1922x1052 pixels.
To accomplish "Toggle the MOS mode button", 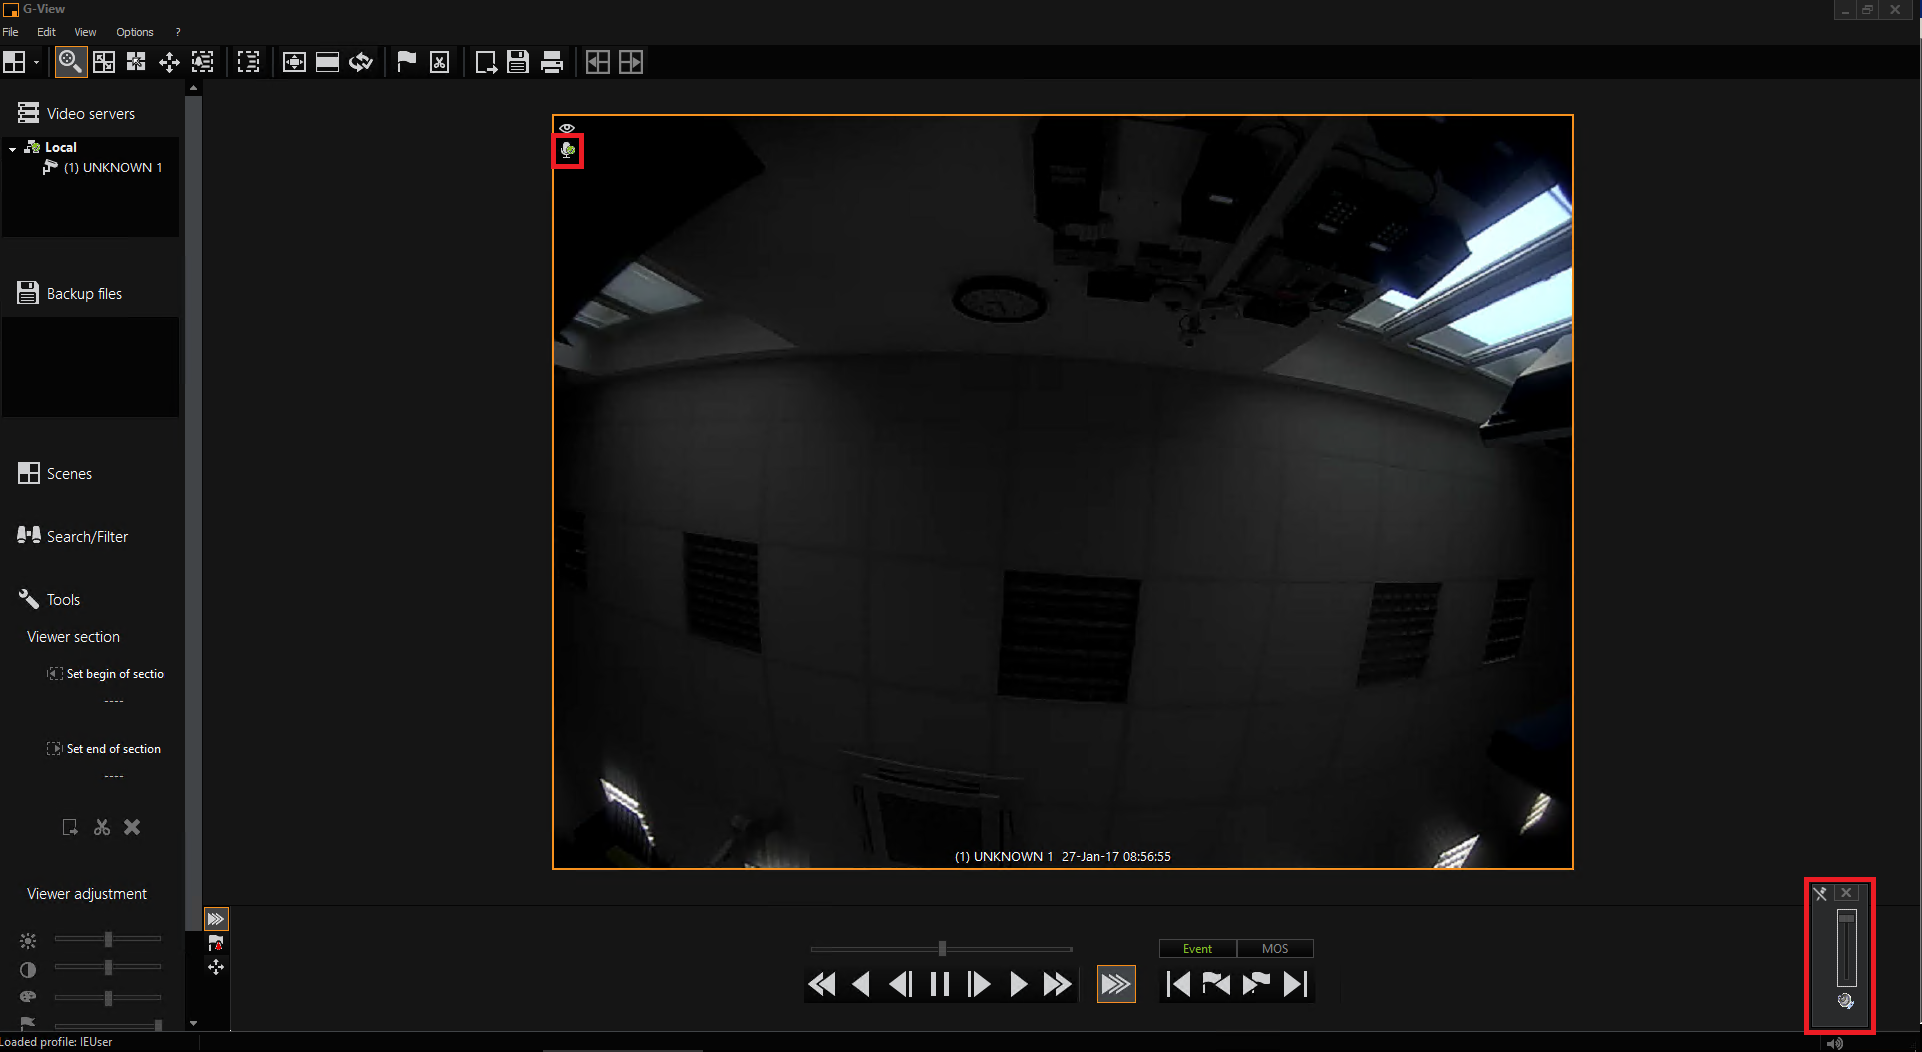I will coord(1275,949).
